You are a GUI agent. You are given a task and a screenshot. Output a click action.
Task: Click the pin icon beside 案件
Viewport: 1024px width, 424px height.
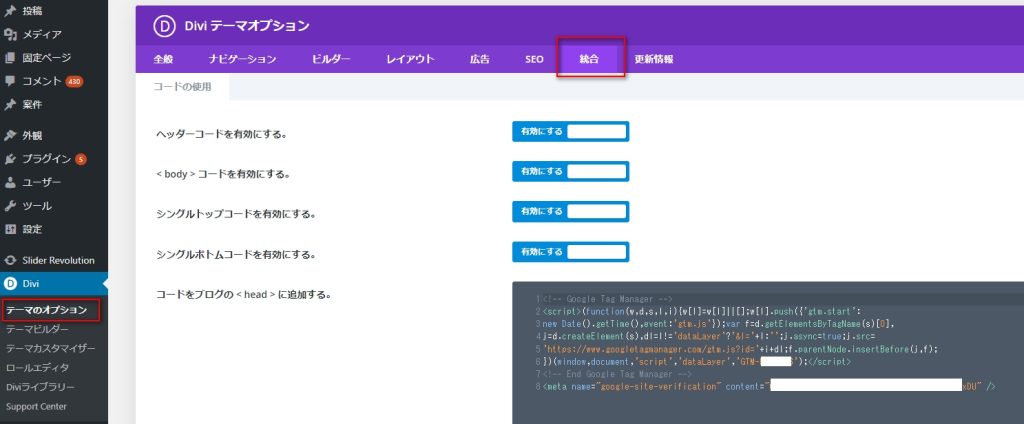(10, 105)
